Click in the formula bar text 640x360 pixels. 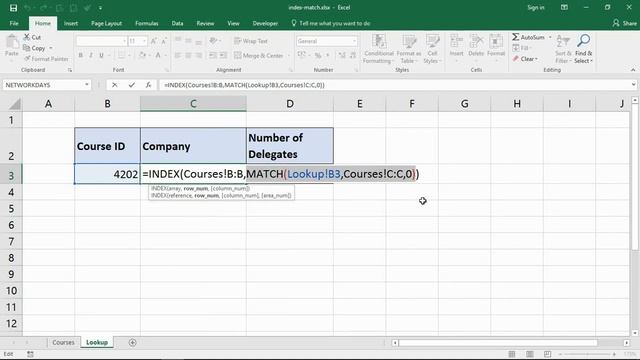point(244,85)
